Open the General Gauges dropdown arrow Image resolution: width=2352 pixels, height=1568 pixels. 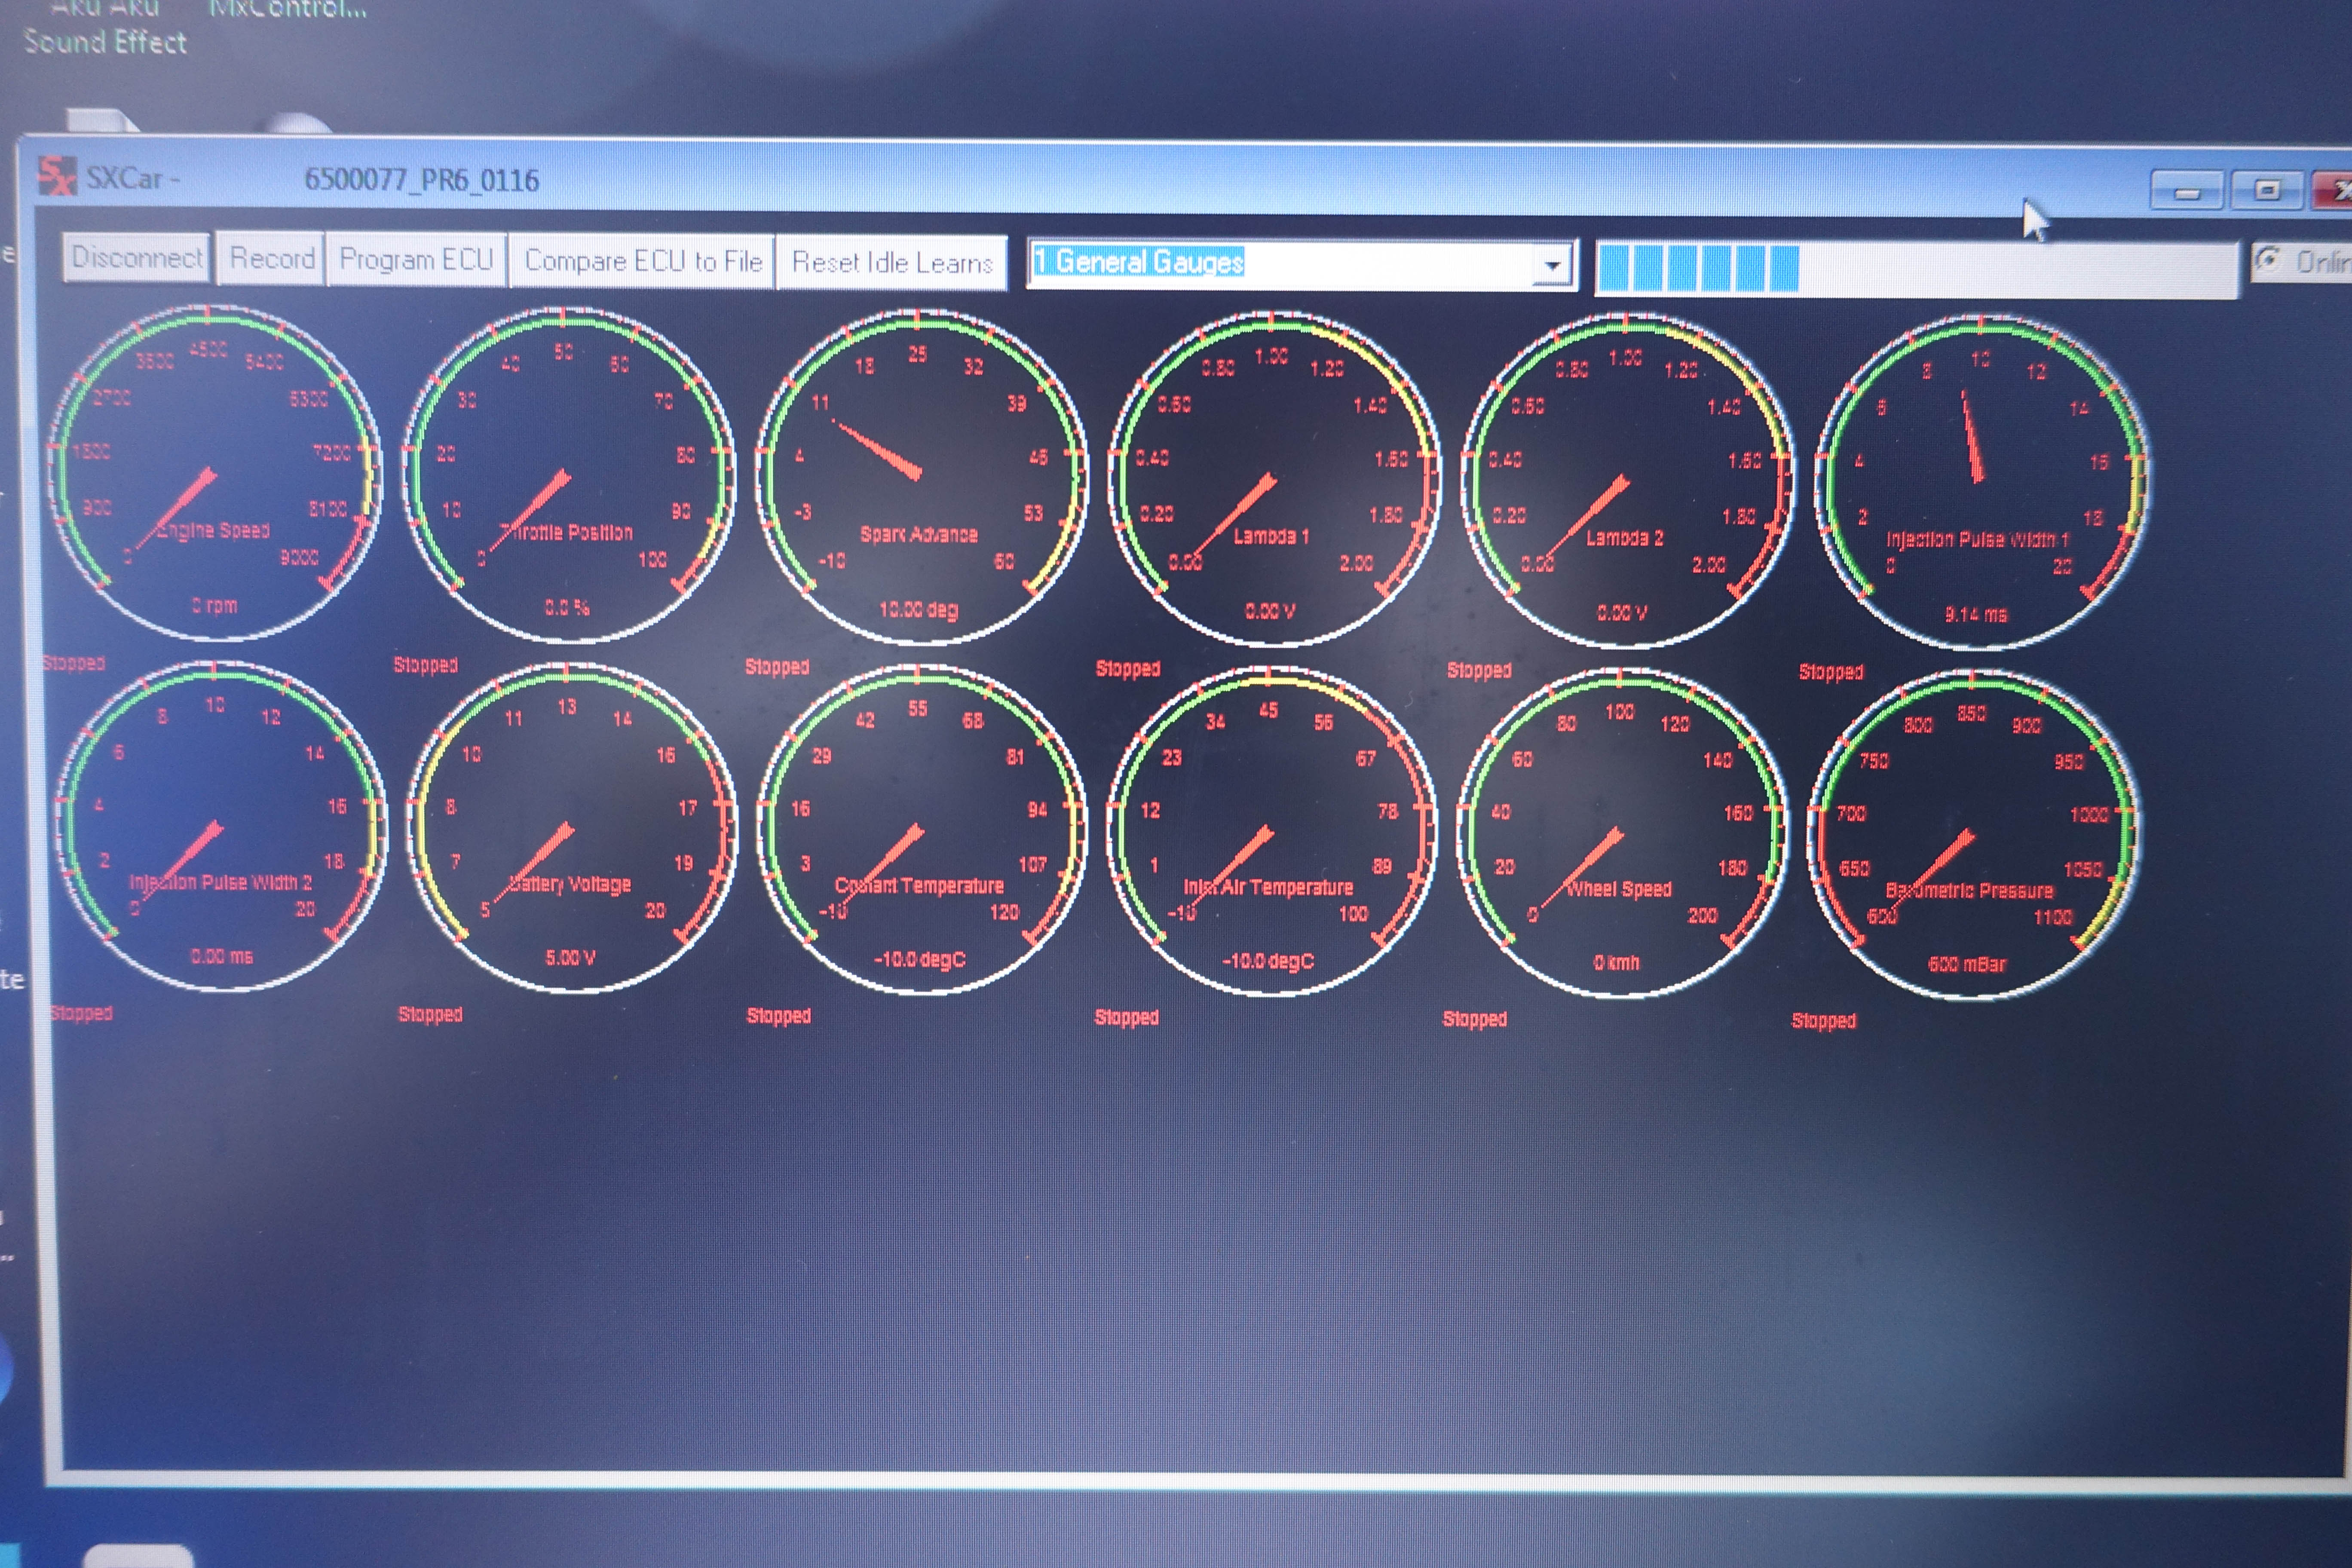pyautogui.click(x=1552, y=265)
